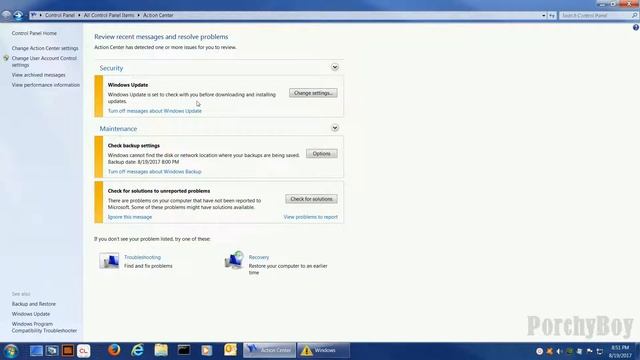Open the Troubleshooting link

click(142, 257)
